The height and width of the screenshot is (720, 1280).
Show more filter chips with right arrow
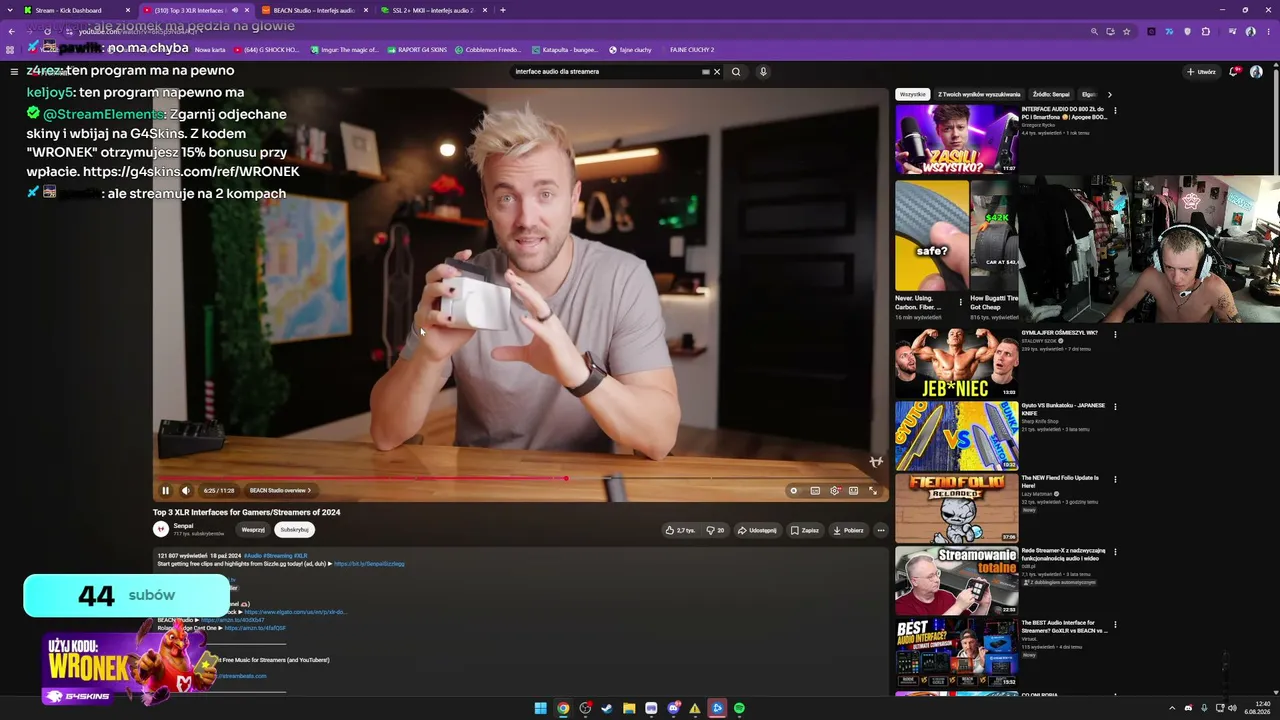pos(1109,94)
